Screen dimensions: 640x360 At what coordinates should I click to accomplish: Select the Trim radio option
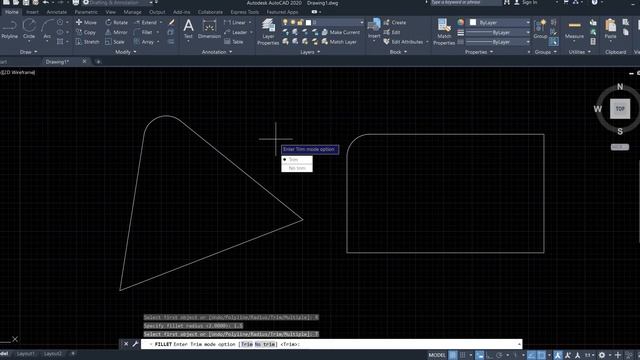coord(297,160)
